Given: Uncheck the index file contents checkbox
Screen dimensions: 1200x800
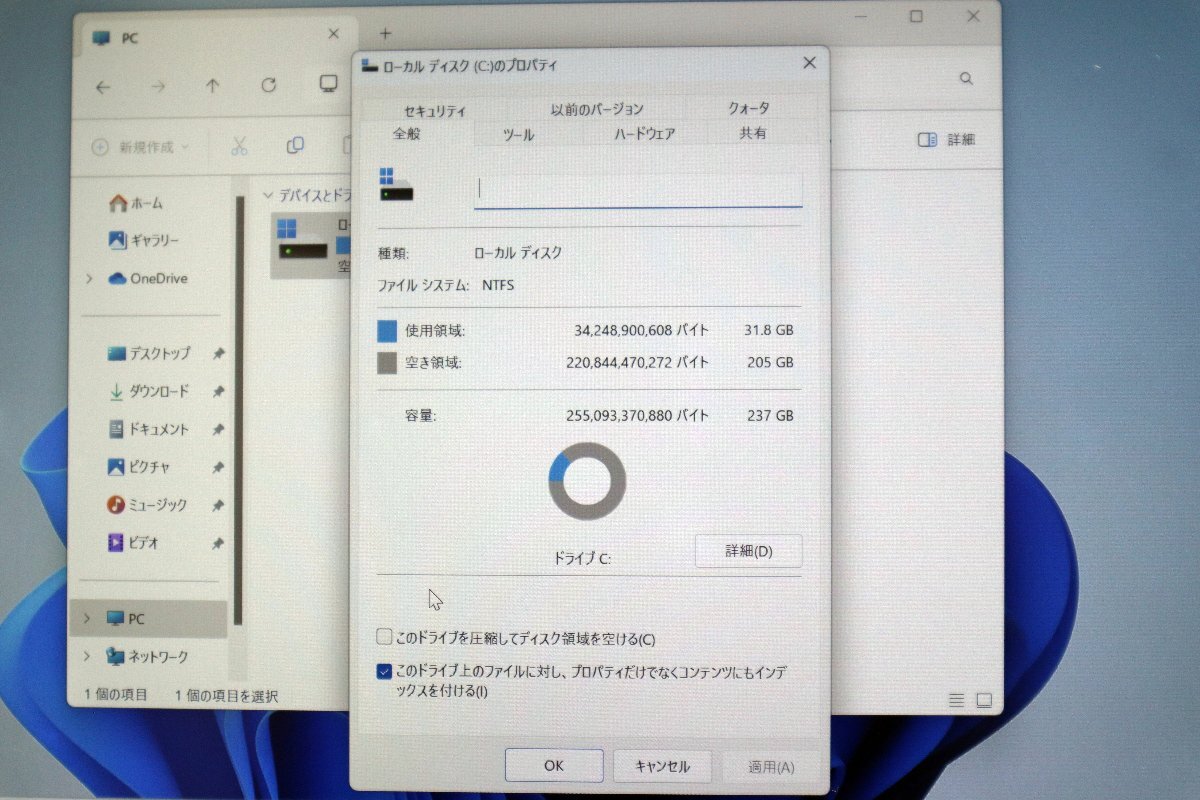Looking at the screenshot, I should tap(384, 672).
